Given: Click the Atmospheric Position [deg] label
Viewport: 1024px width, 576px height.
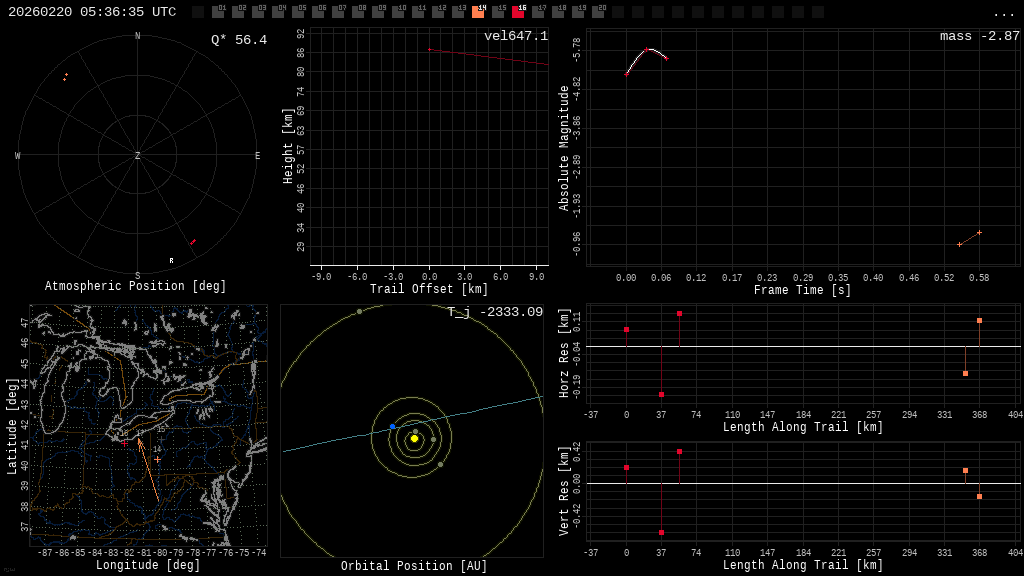Looking at the screenshot, I should 135,286.
